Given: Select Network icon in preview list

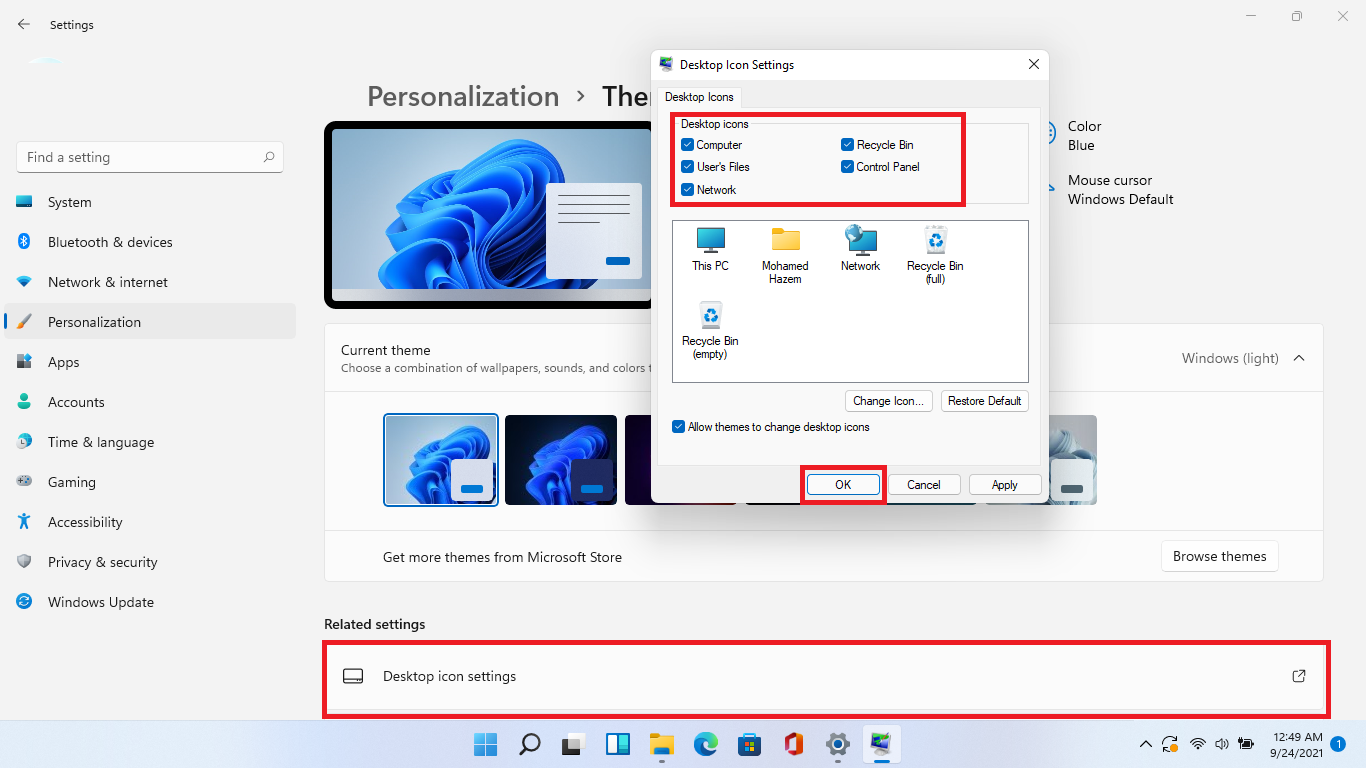Looking at the screenshot, I should click(860, 249).
